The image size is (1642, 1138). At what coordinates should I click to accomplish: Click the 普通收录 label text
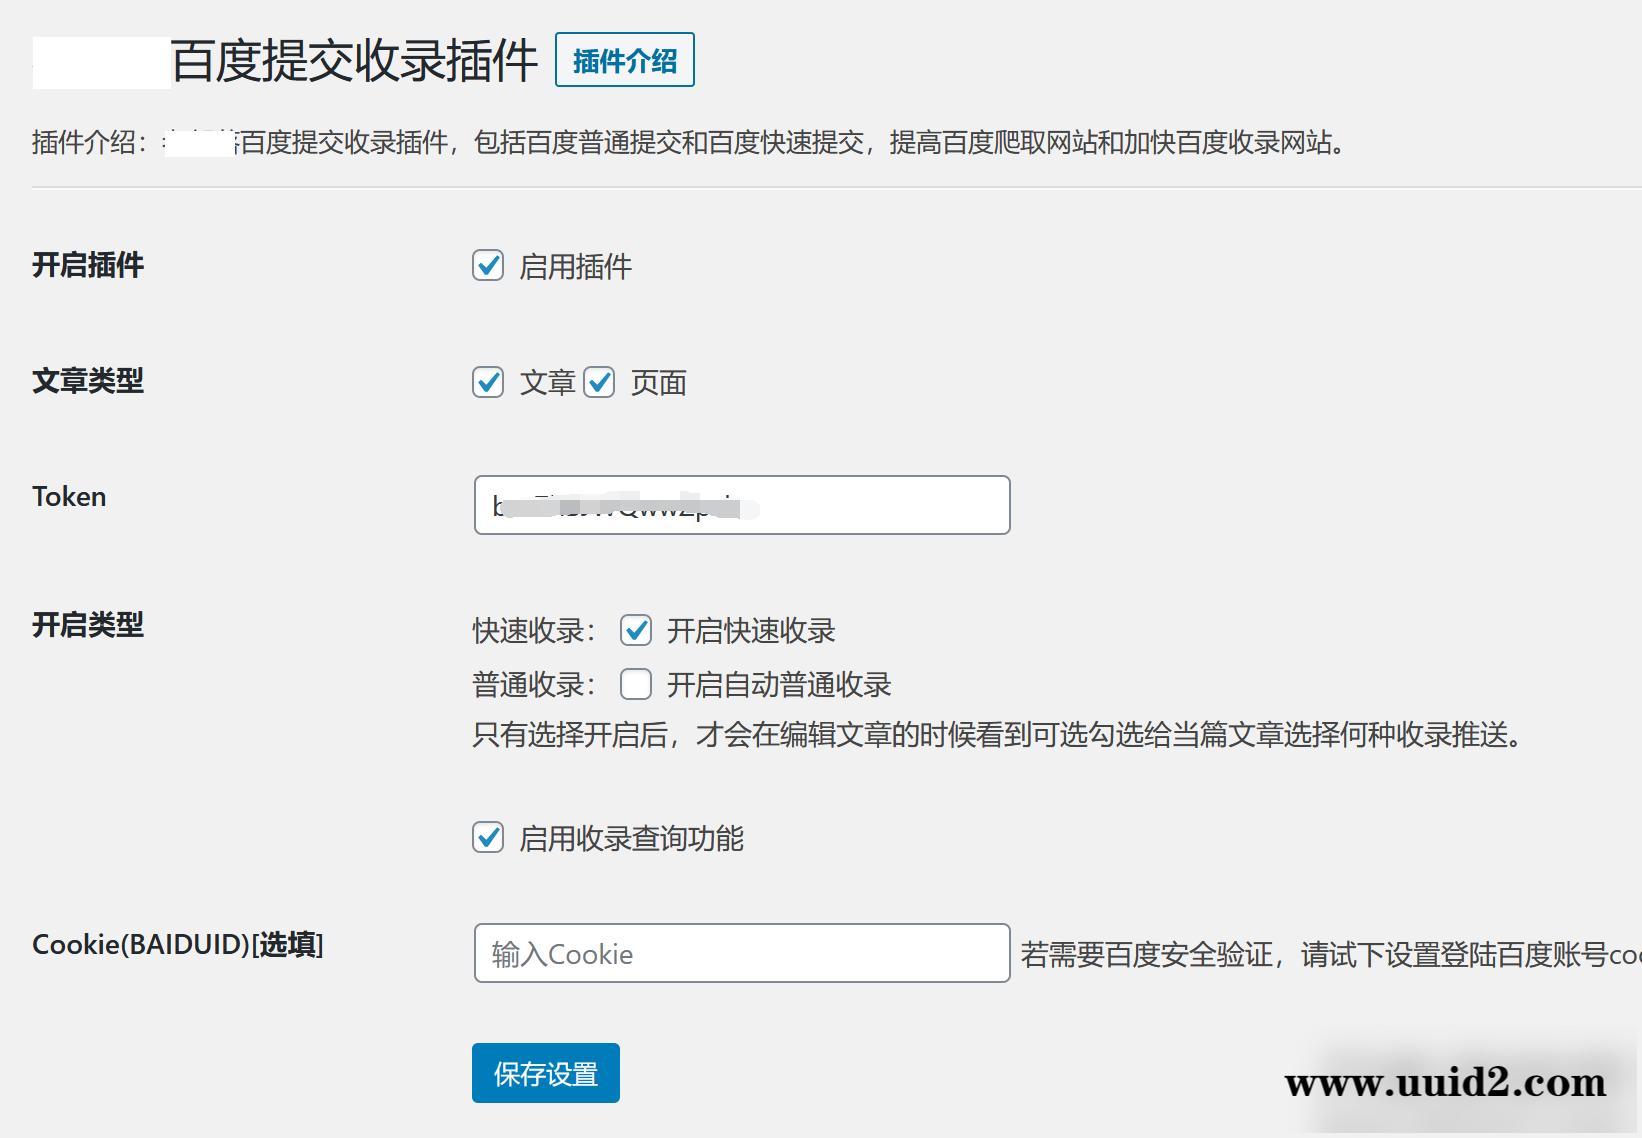tap(530, 684)
